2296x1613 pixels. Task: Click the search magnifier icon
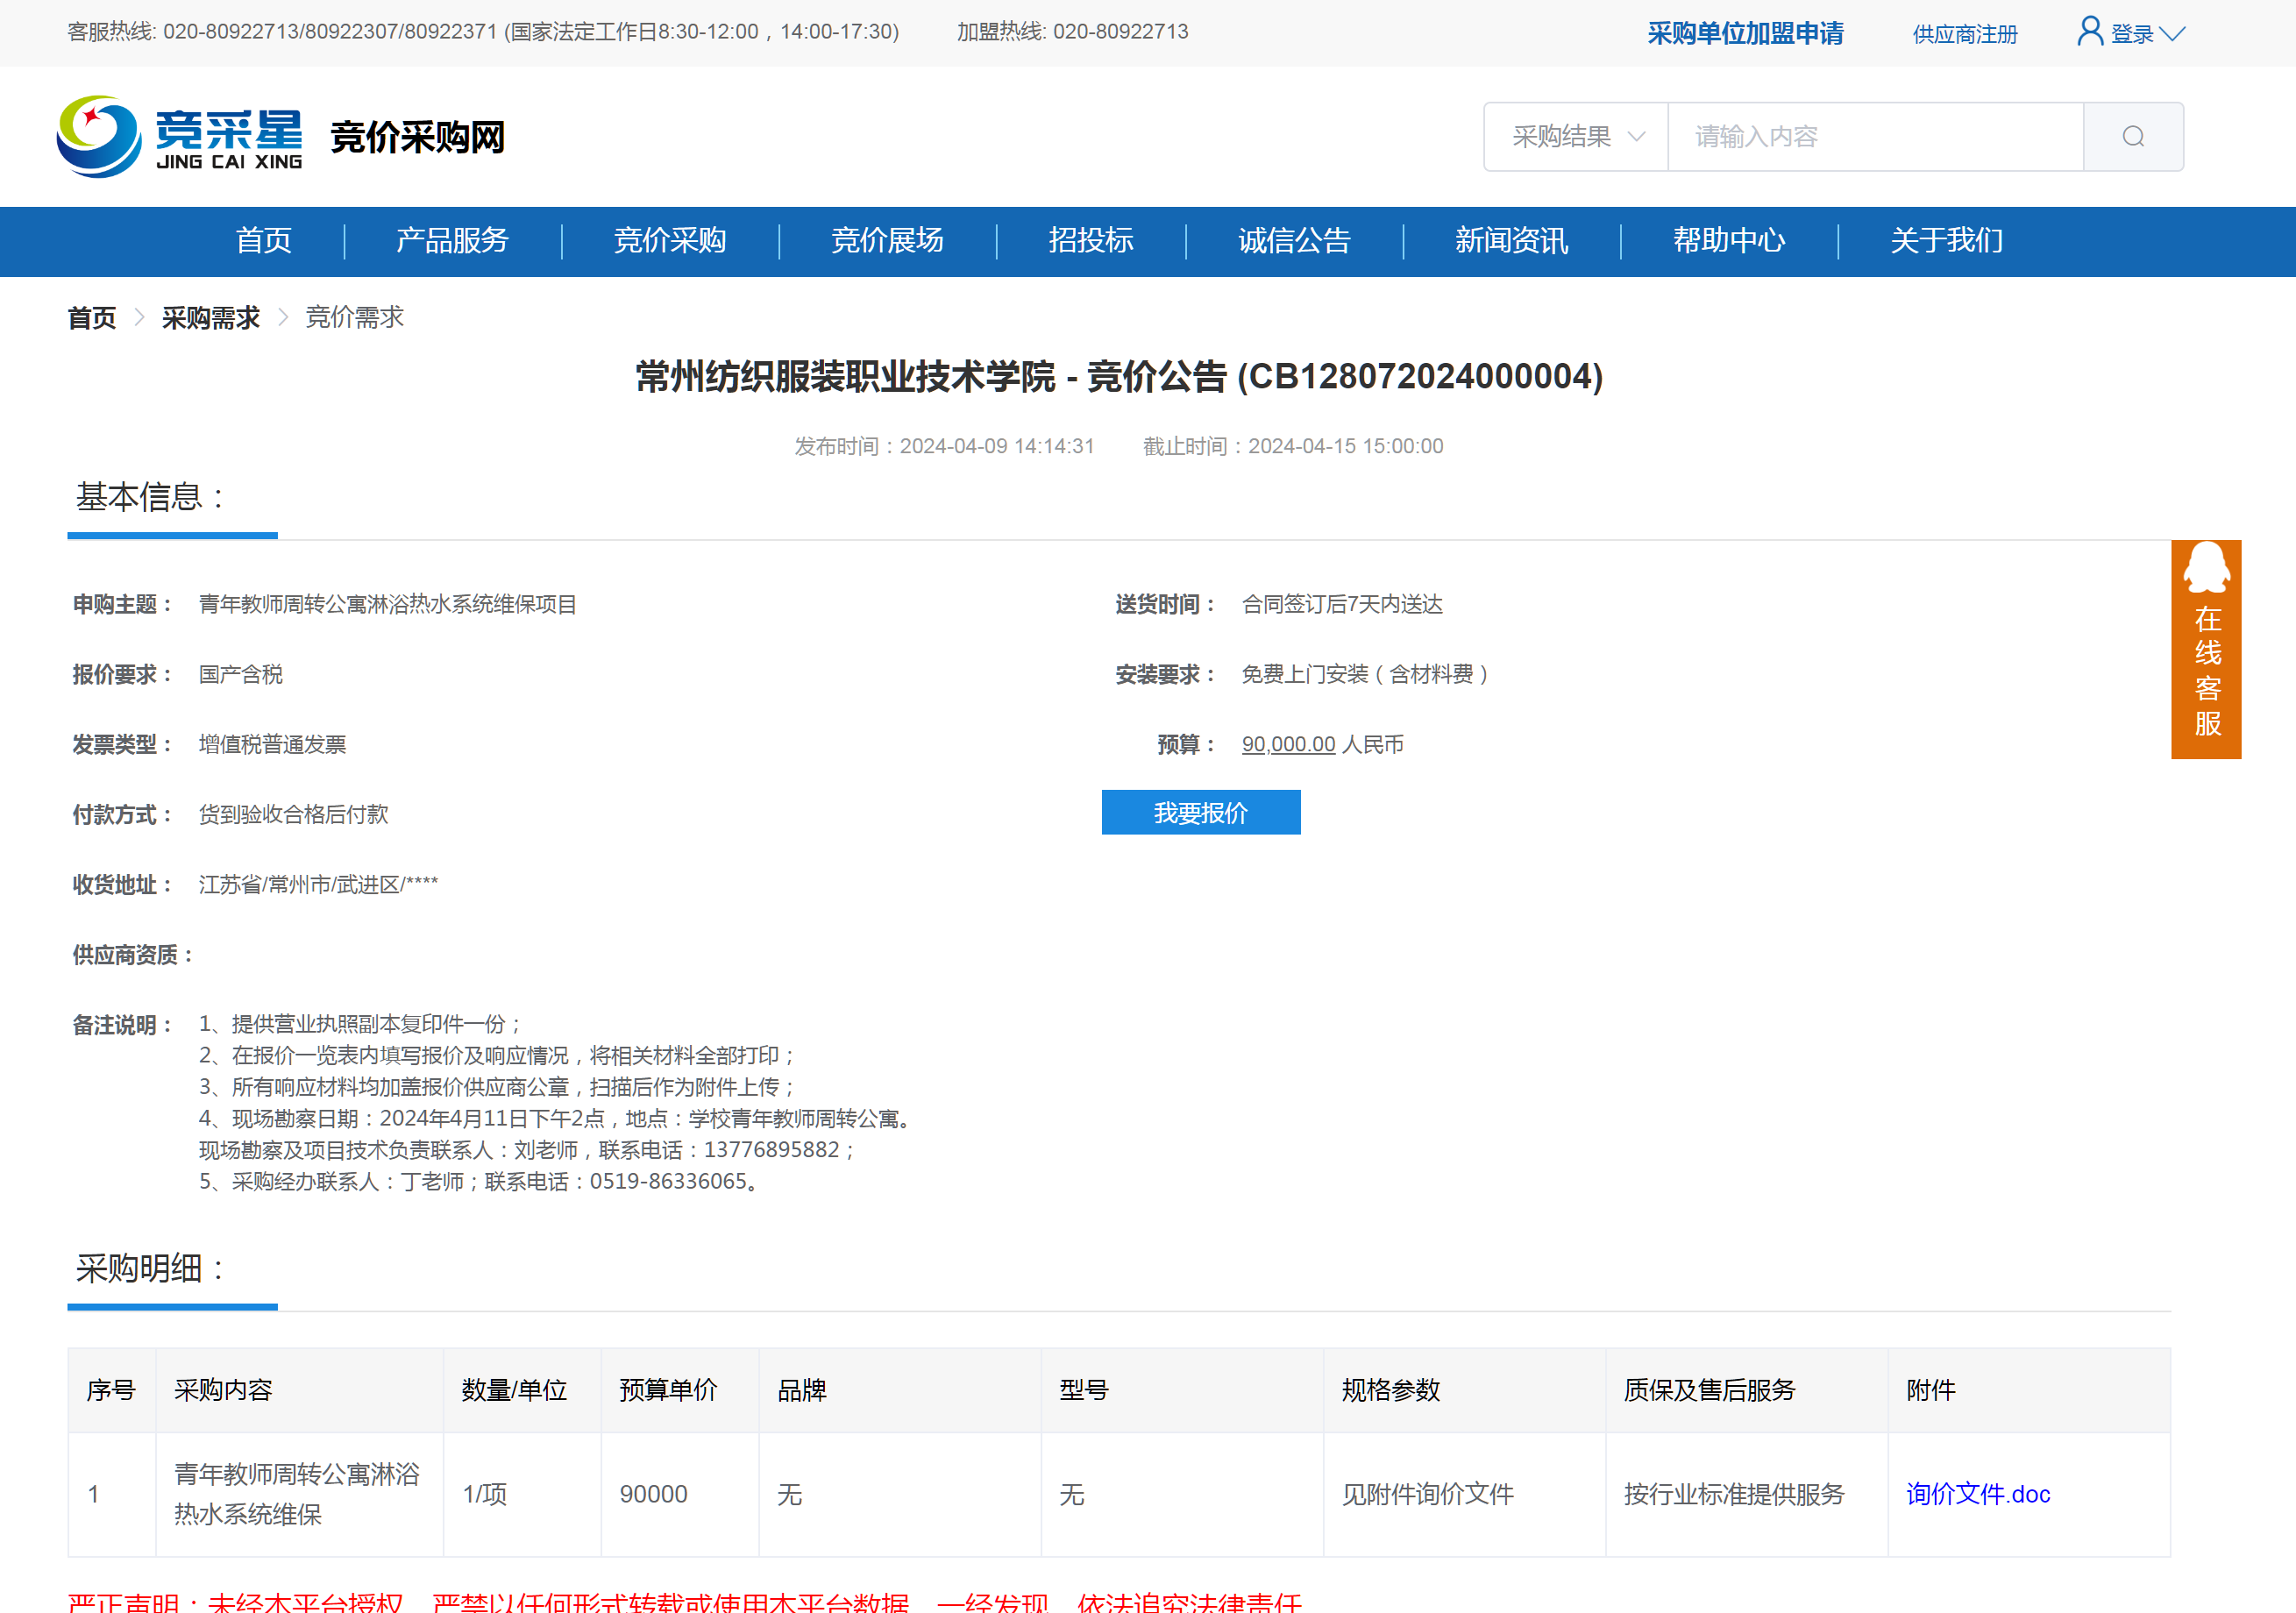[x=2132, y=136]
